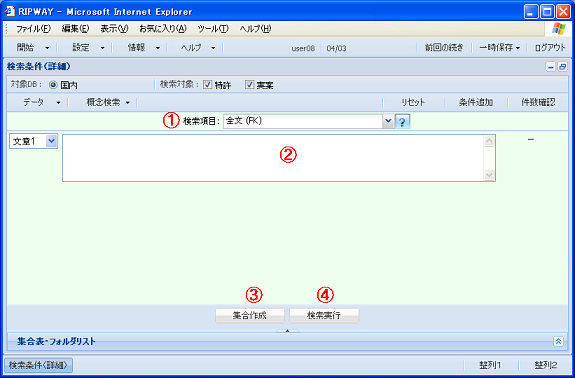The image size is (575, 378).
Task: Toggle the 実案 checkbox
Action: (x=249, y=85)
